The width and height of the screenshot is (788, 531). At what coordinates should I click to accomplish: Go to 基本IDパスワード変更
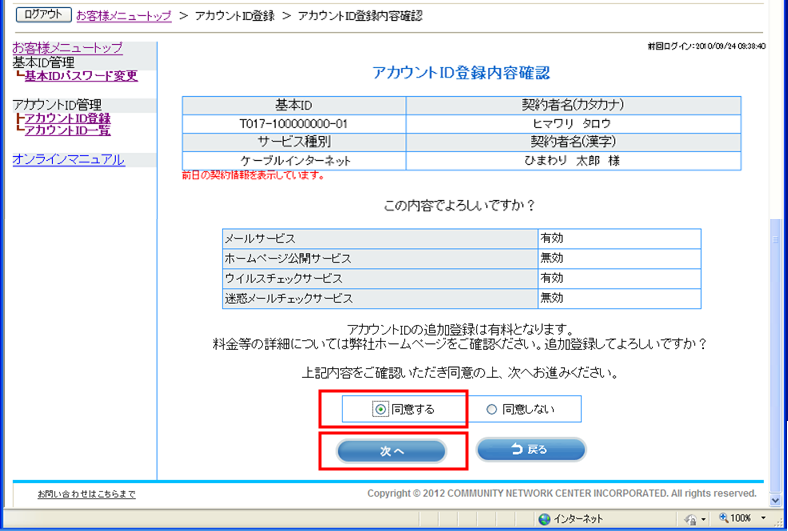[x=81, y=76]
